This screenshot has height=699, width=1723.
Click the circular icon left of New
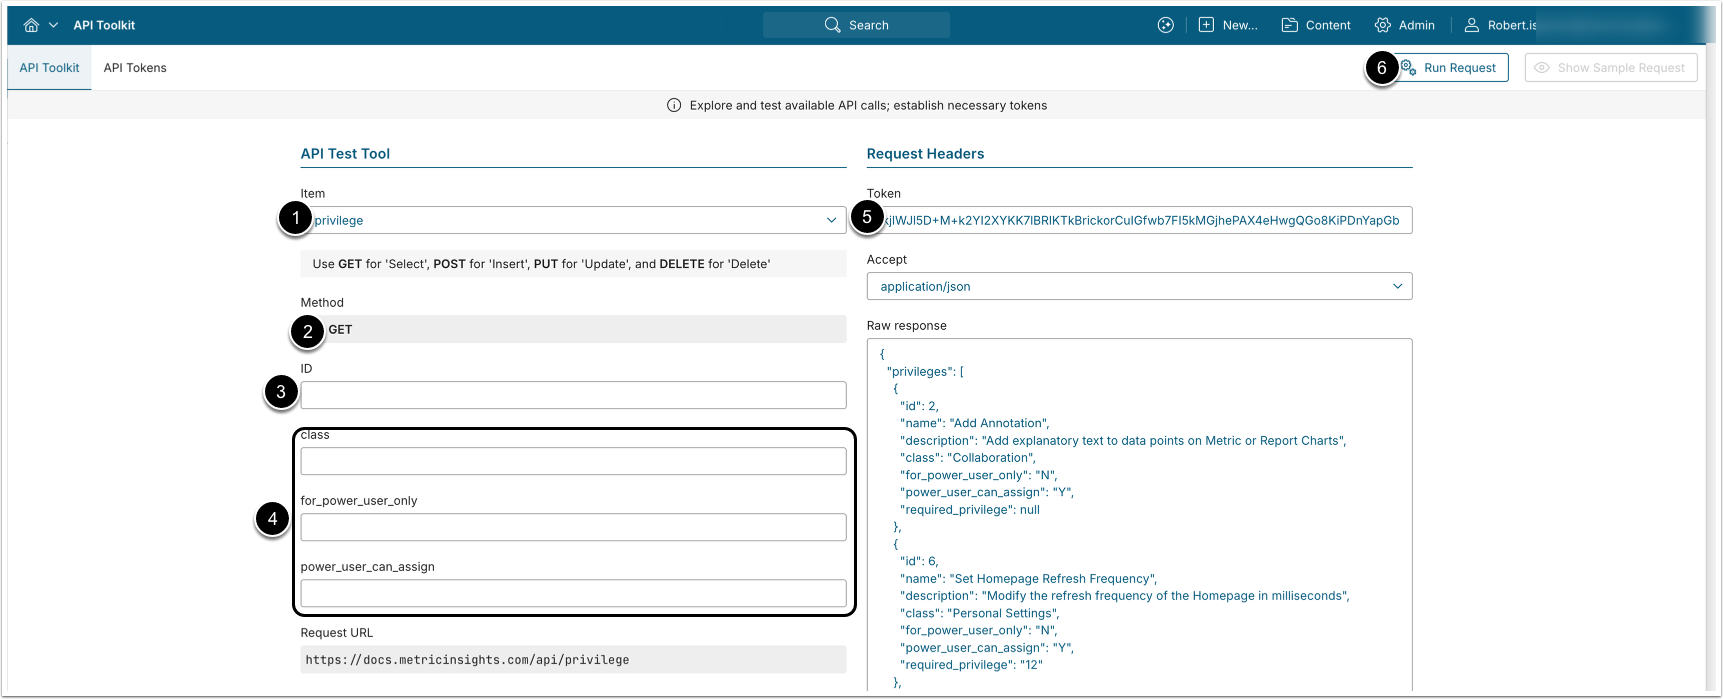tap(1165, 25)
